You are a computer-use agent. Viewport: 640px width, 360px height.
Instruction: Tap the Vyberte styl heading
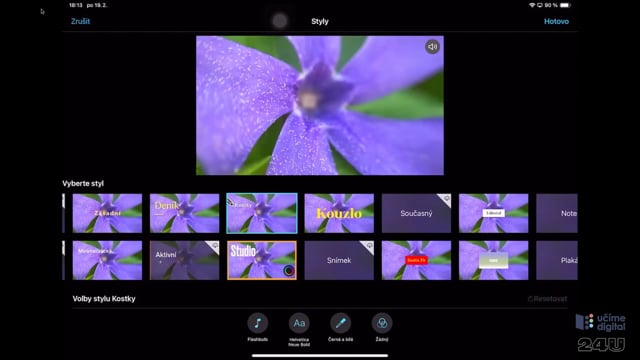83,183
